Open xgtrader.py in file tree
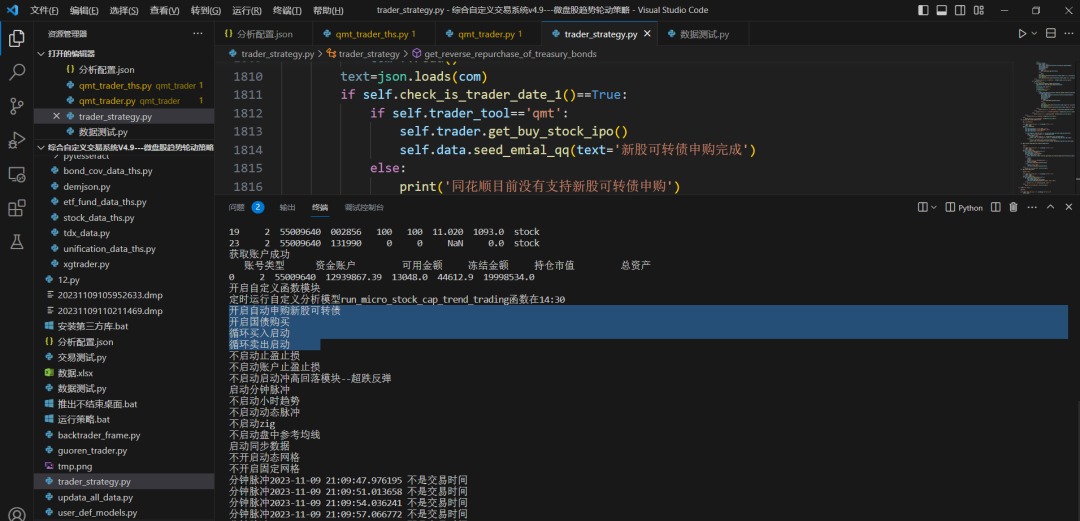Viewport: 1080px width, 521px height. [86, 264]
